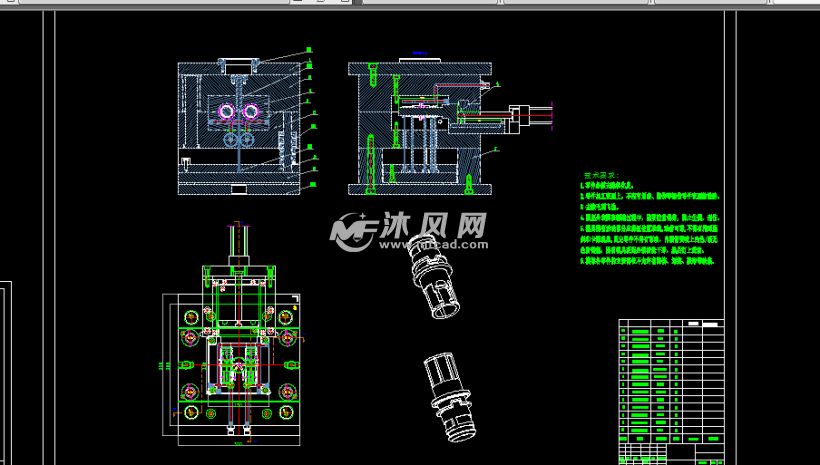This screenshot has width=820, height=465.
Task: Click the horizontal scrollbar at the top edge
Action: 400,3
